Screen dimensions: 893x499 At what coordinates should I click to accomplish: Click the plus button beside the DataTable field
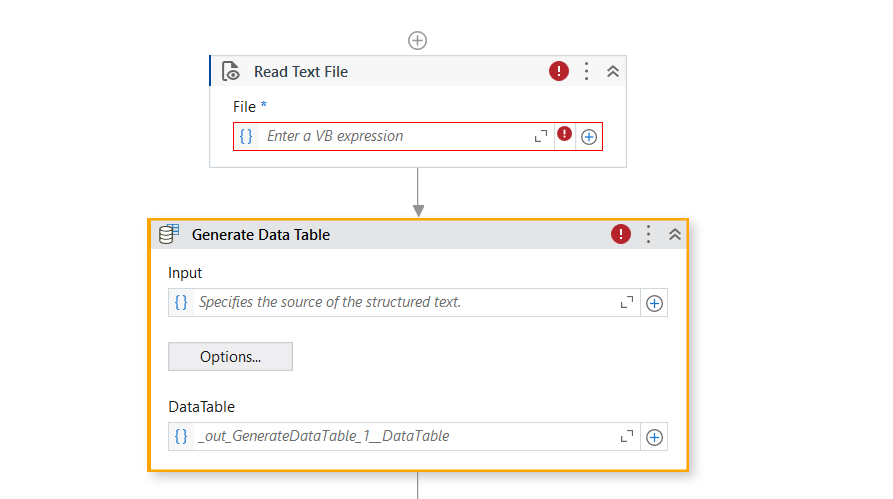pyautogui.click(x=654, y=437)
